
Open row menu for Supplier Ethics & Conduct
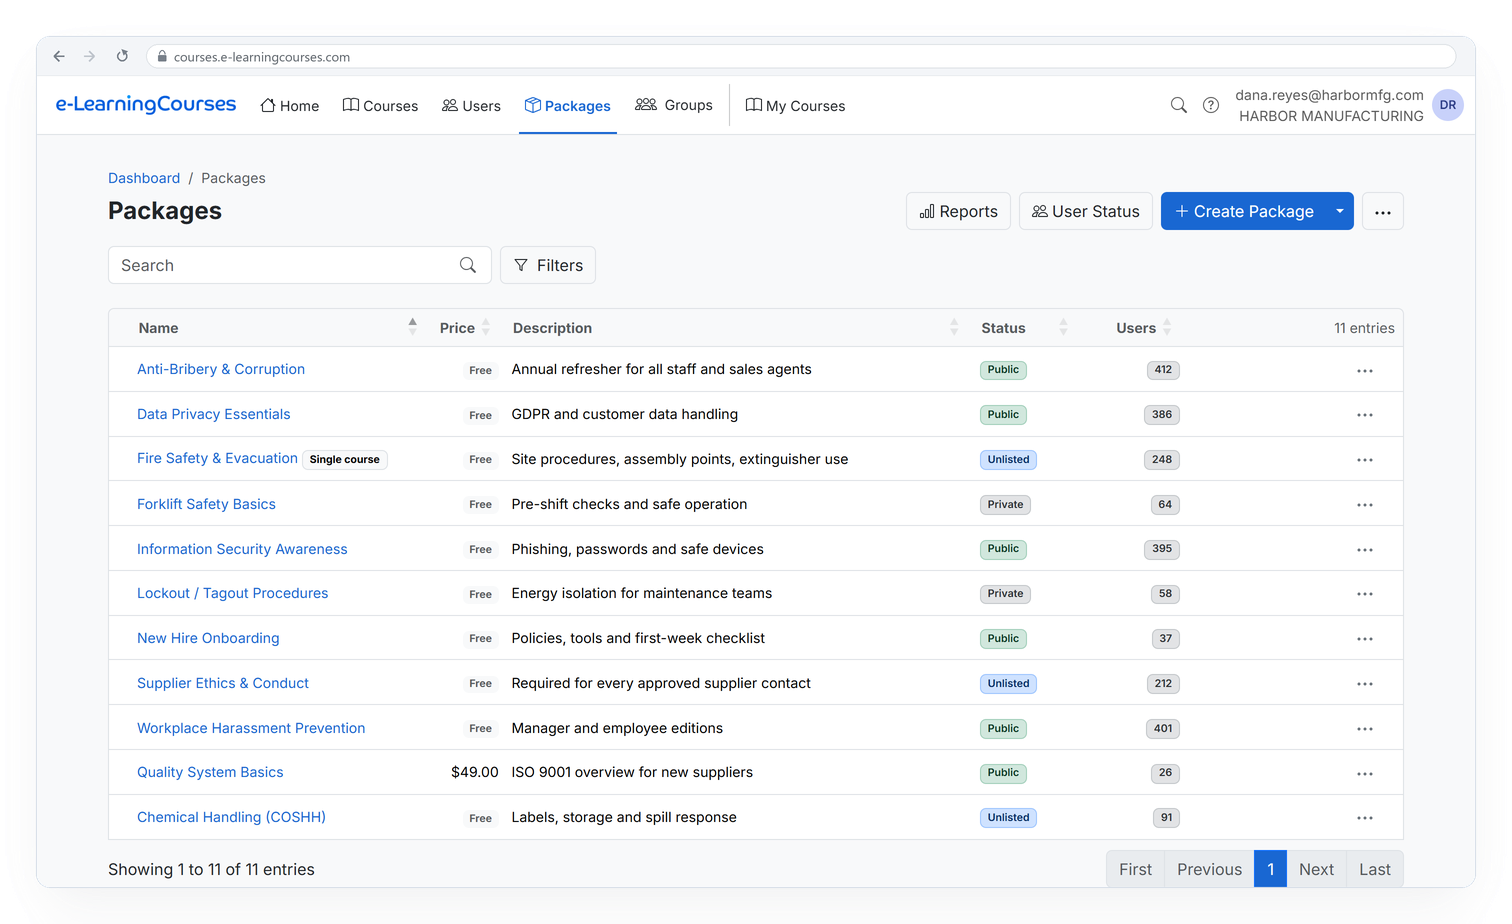1365,684
